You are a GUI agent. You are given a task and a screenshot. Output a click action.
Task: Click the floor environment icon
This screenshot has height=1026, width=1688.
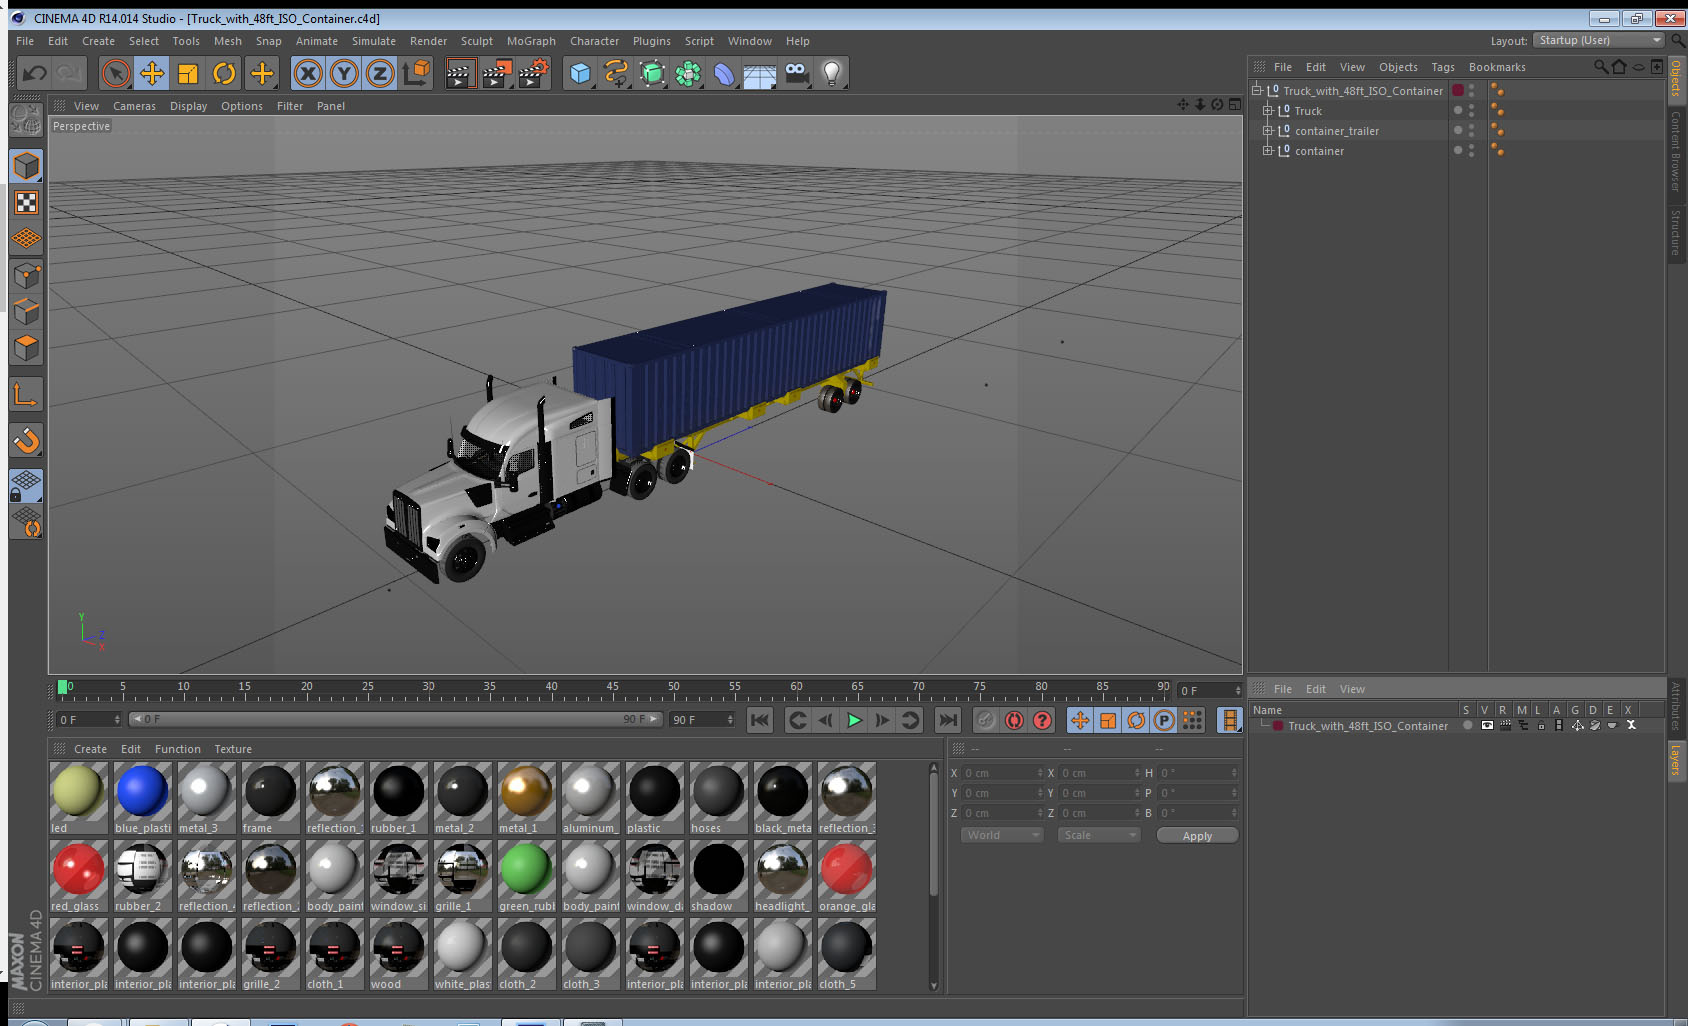click(760, 73)
